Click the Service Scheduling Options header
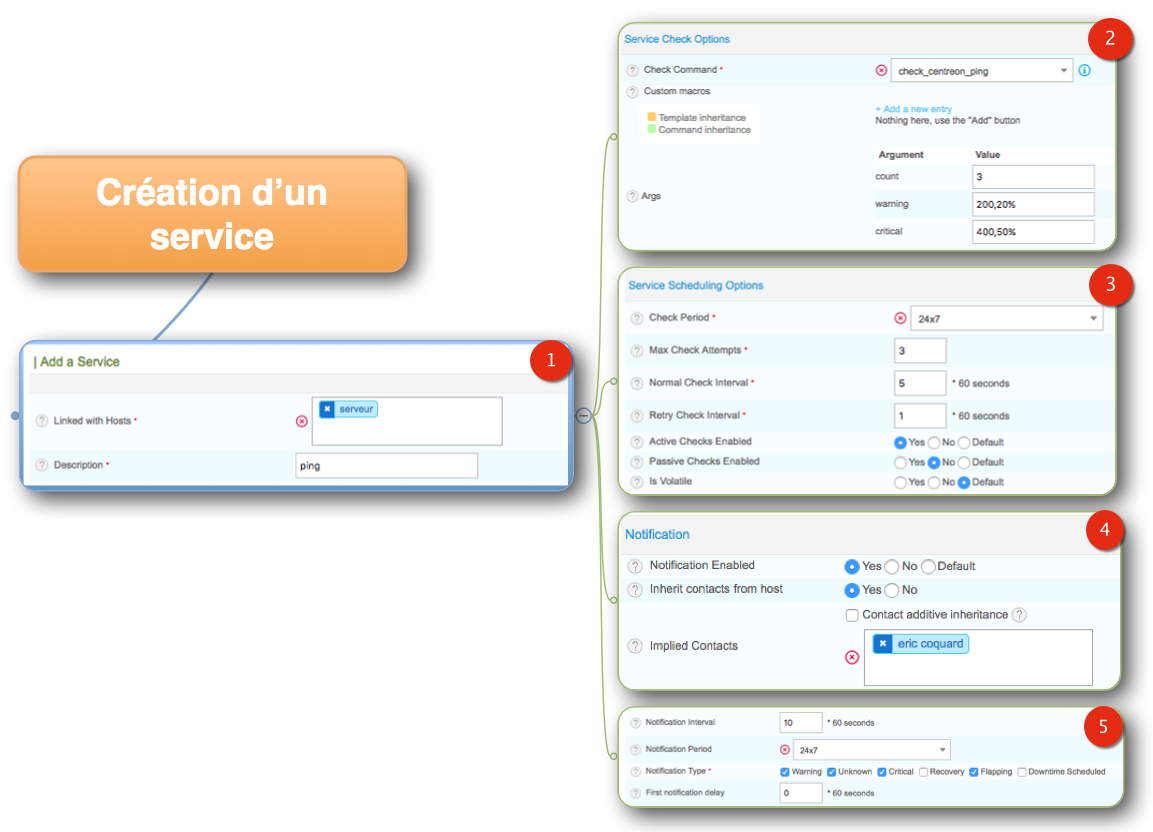The width and height of the screenshot is (1153, 832). [695, 285]
